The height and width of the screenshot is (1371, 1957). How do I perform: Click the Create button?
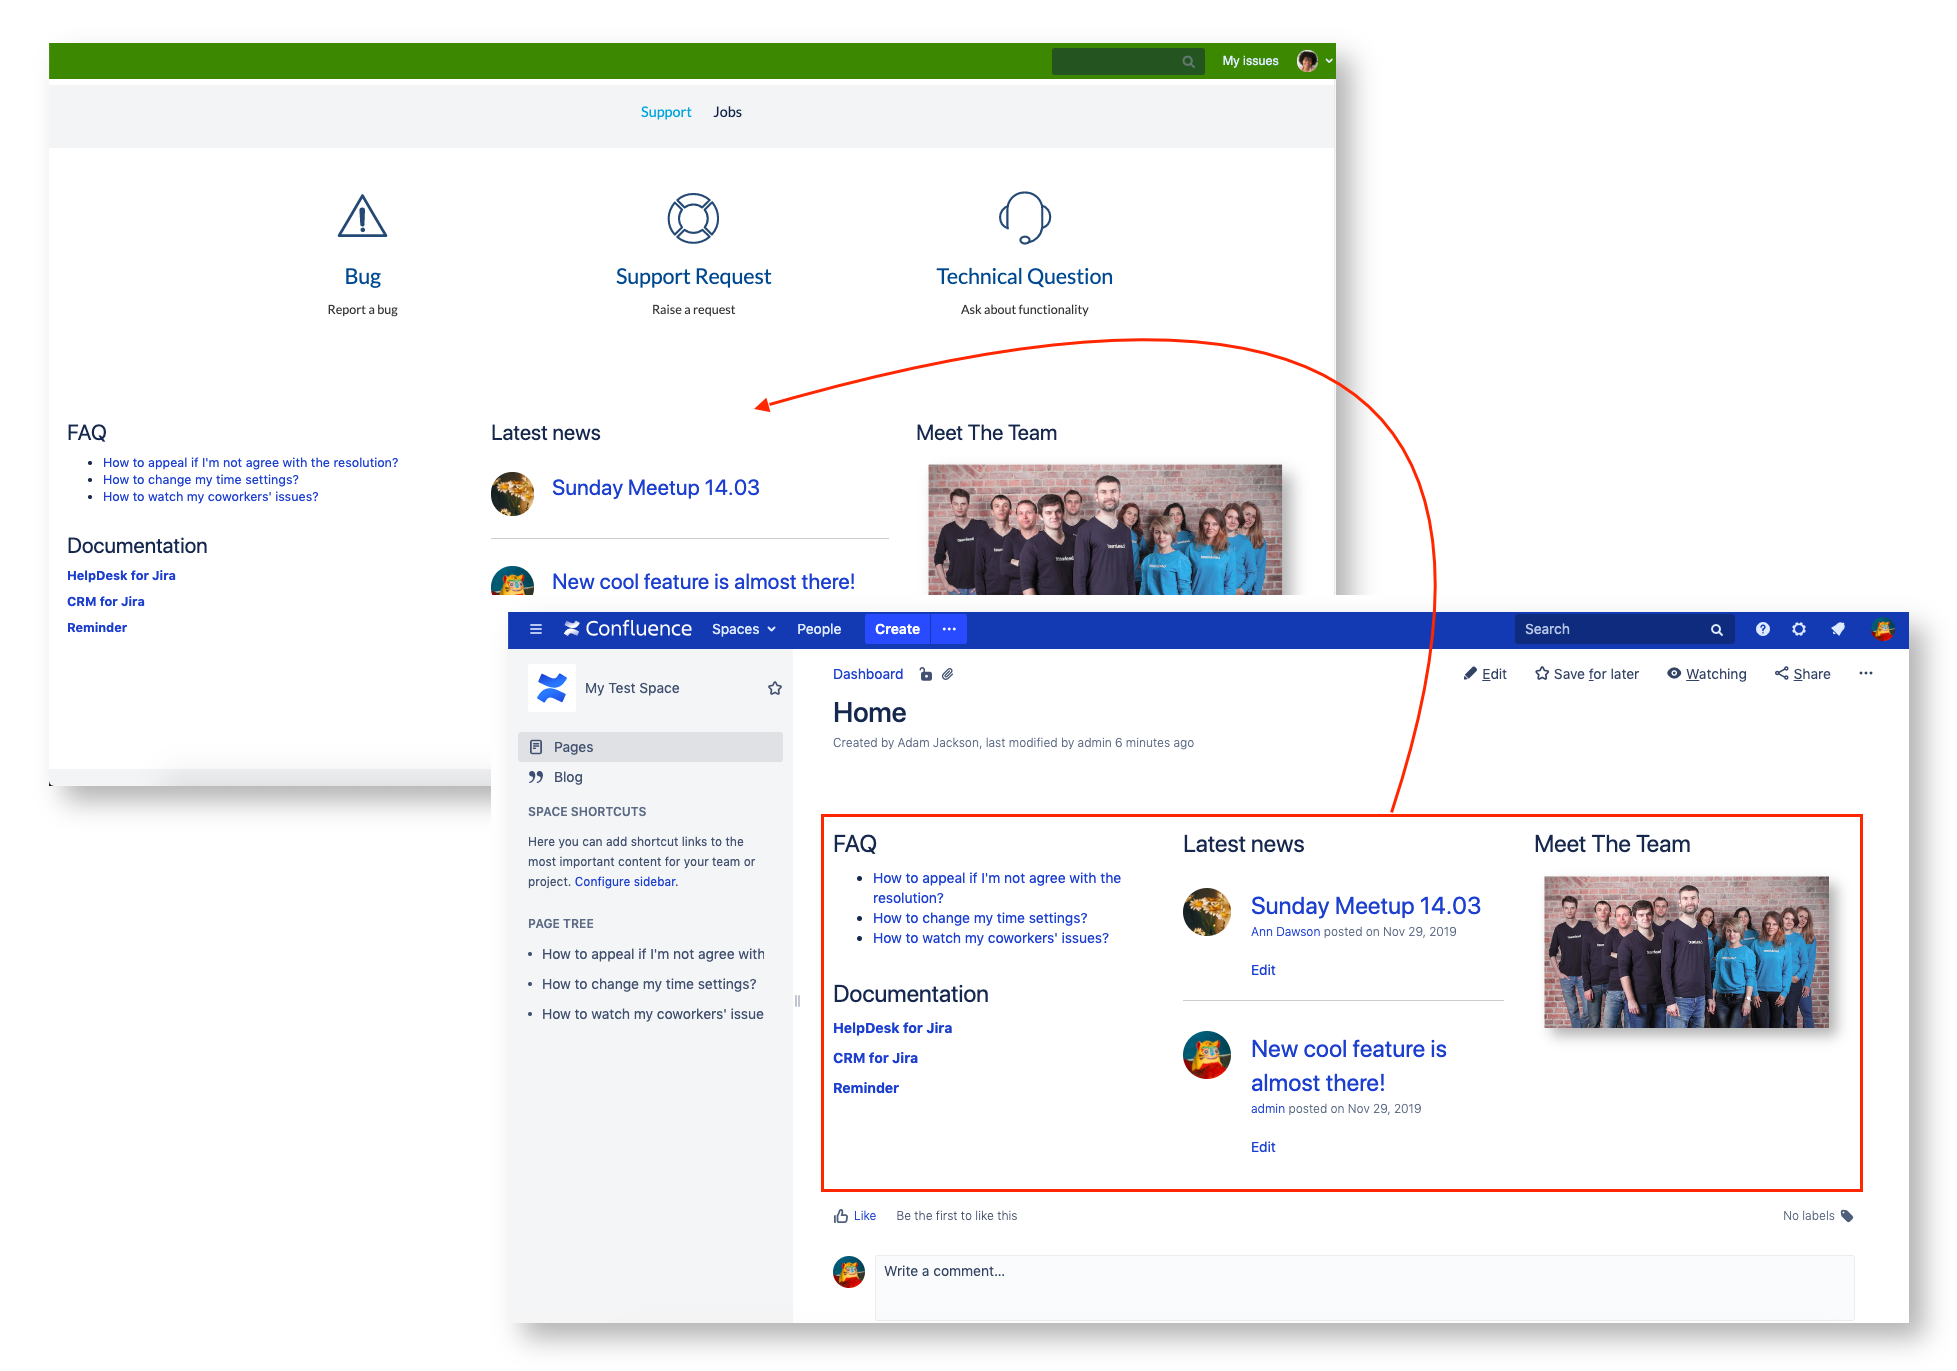896,629
